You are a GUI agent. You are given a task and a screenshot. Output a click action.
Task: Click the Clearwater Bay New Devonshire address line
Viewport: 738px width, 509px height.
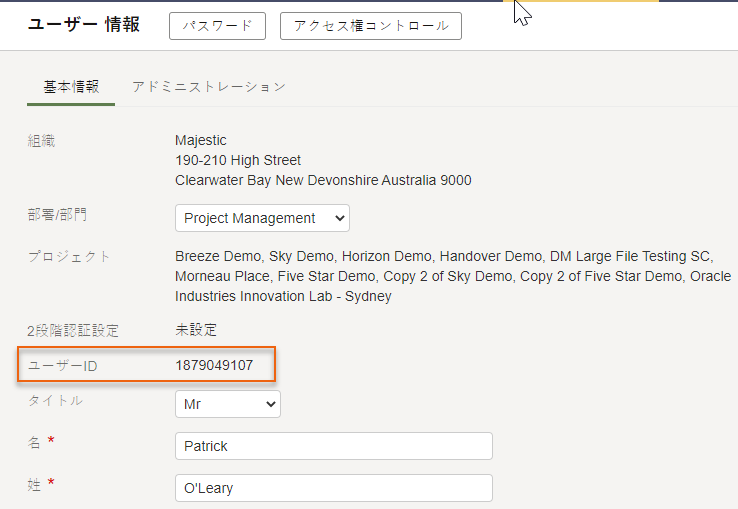(x=323, y=180)
